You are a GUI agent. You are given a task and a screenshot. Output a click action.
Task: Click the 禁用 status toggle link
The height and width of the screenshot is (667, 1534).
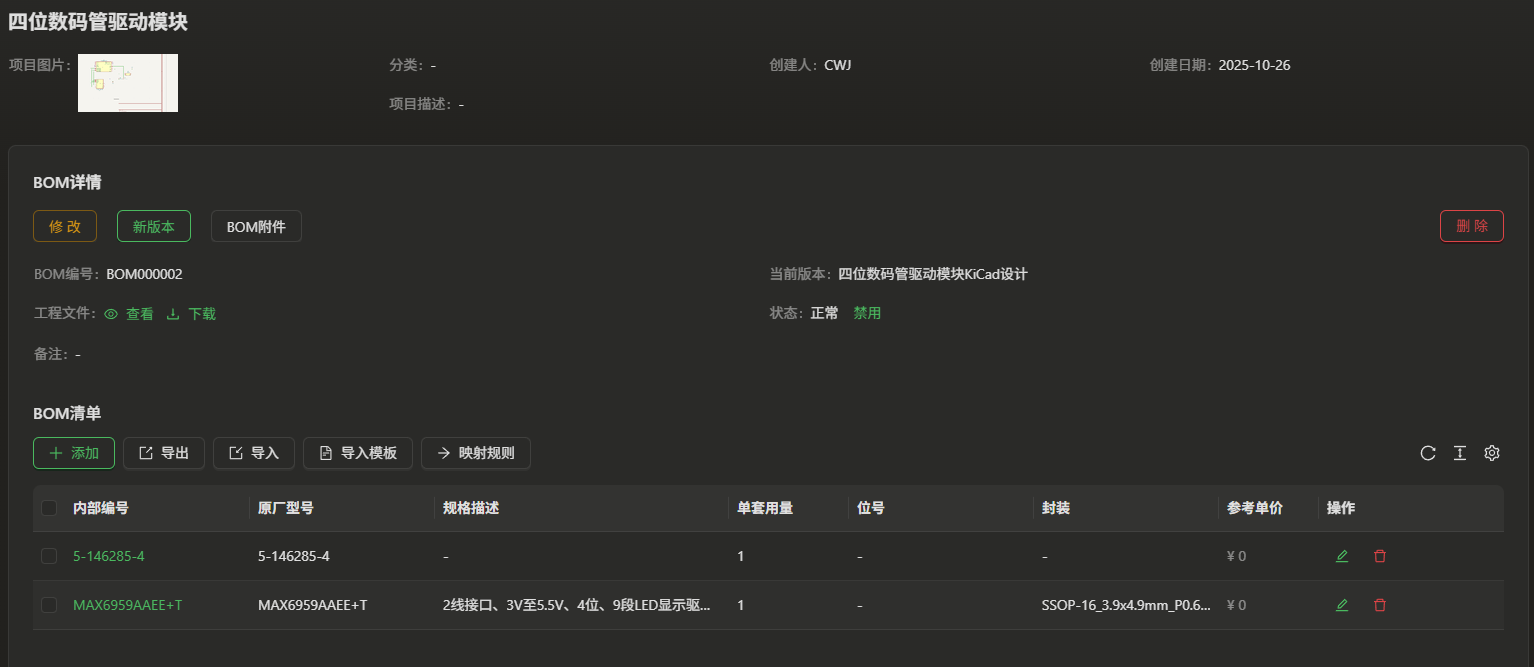tap(867, 313)
